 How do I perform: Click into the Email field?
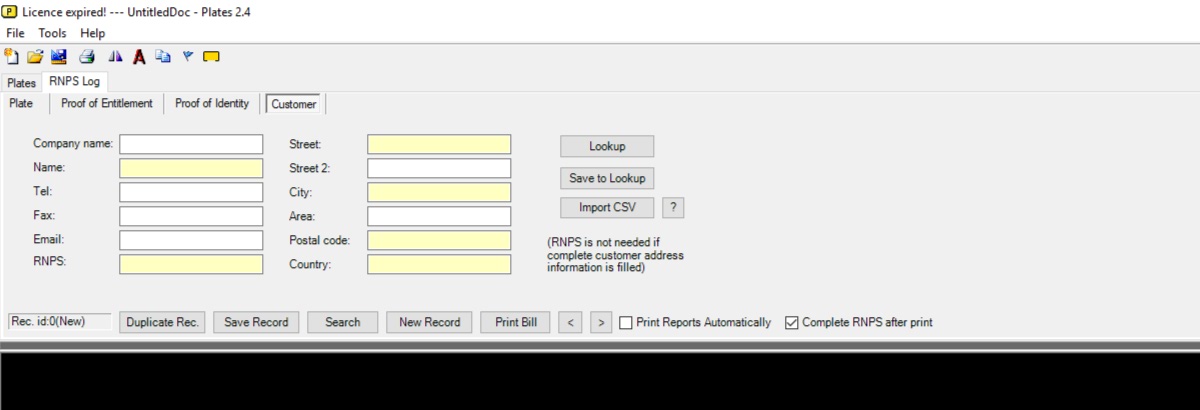191,240
